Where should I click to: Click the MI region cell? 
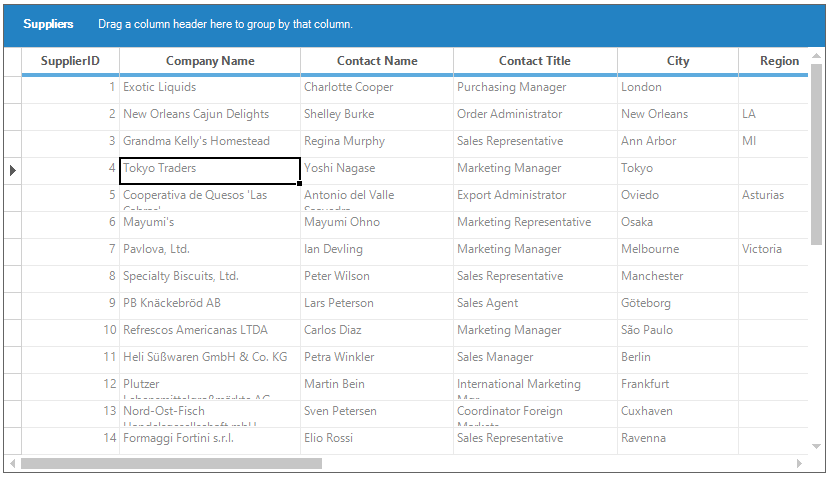pos(773,144)
